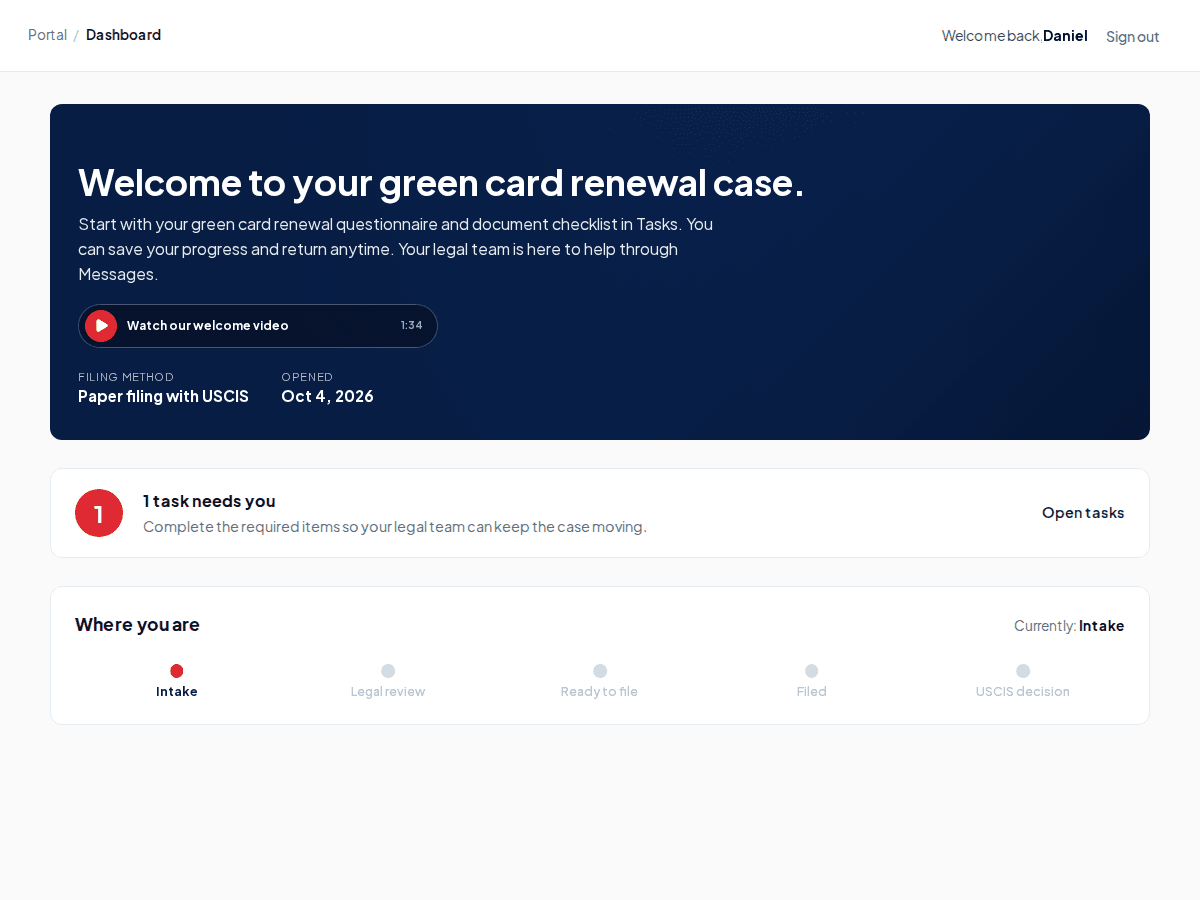Click the green card renewal welcome headline
The width and height of the screenshot is (1200, 900).
[x=441, y=183]
